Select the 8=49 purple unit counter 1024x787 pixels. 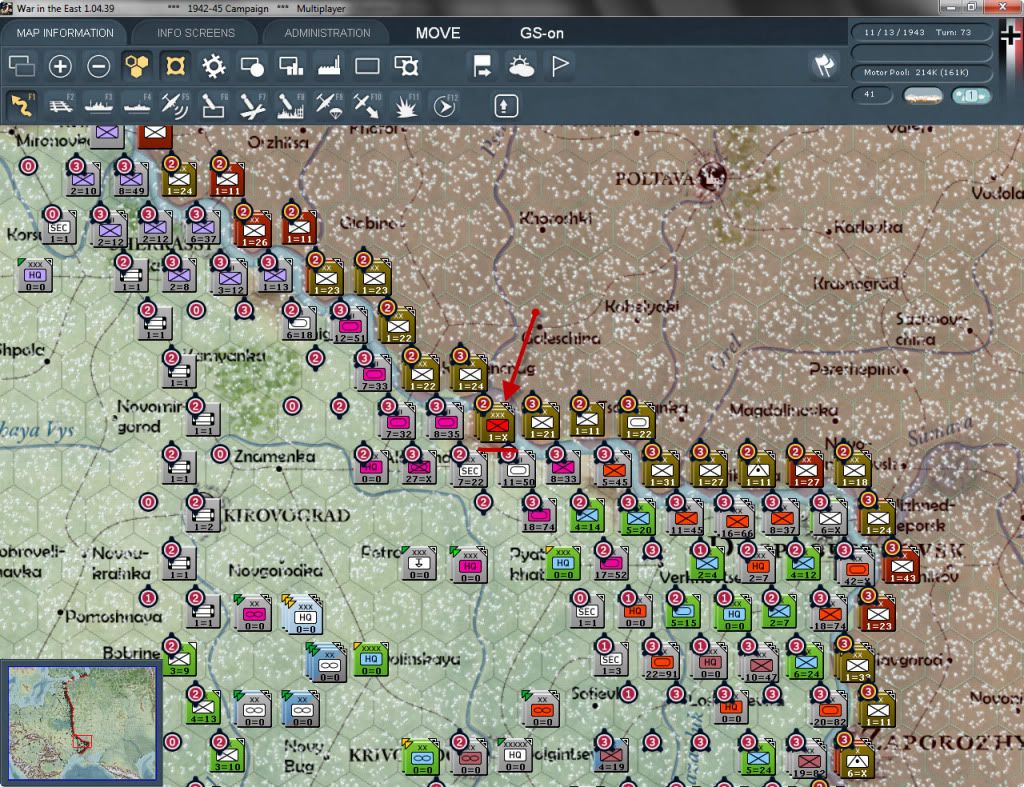click(x=131, y=180)
